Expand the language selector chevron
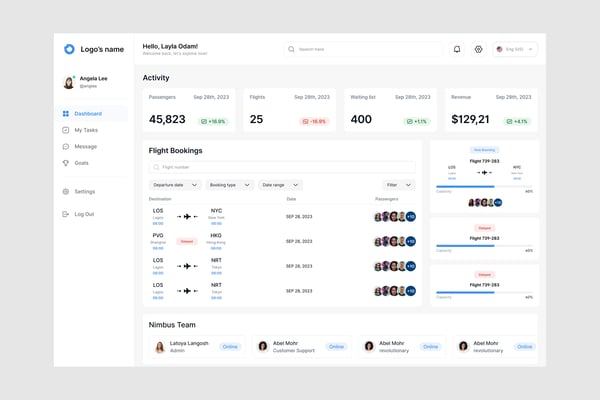The height and width of the screenshot is (400, 600). pyautogui.click(x=530, y=49)
